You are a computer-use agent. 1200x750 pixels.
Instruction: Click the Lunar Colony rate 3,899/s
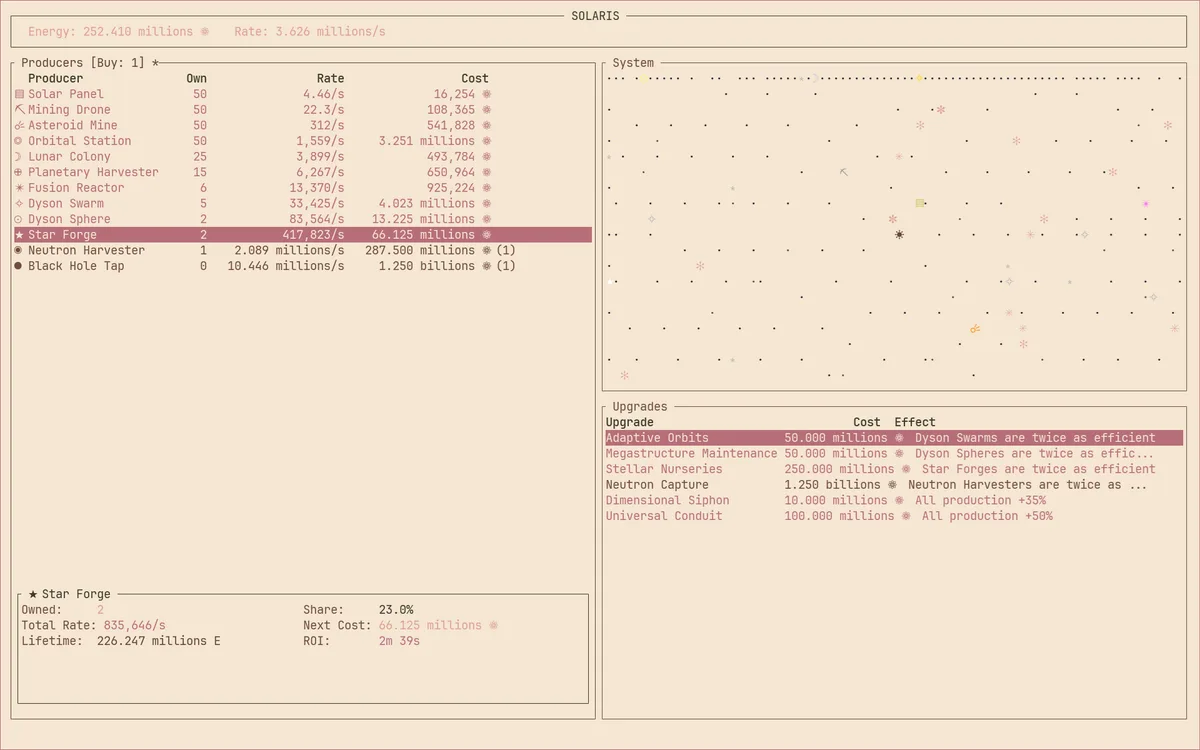click(x=320, y=157)
